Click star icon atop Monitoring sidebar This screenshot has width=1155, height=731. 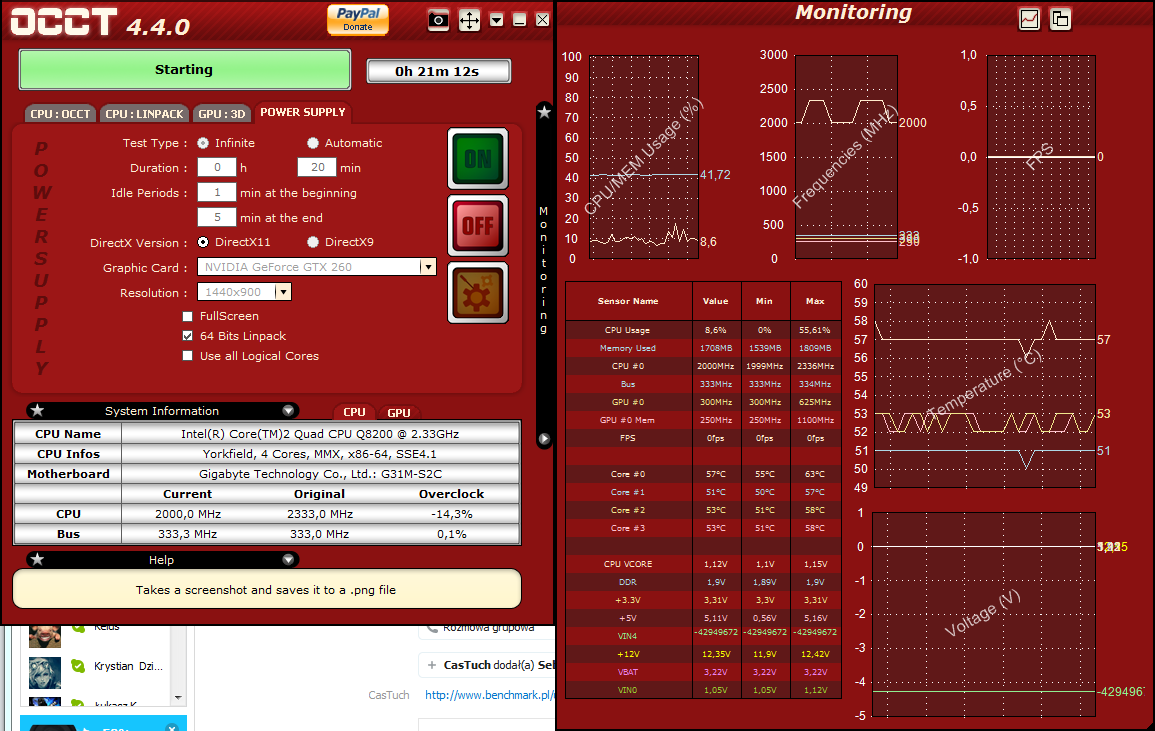[x=544, y=112]
